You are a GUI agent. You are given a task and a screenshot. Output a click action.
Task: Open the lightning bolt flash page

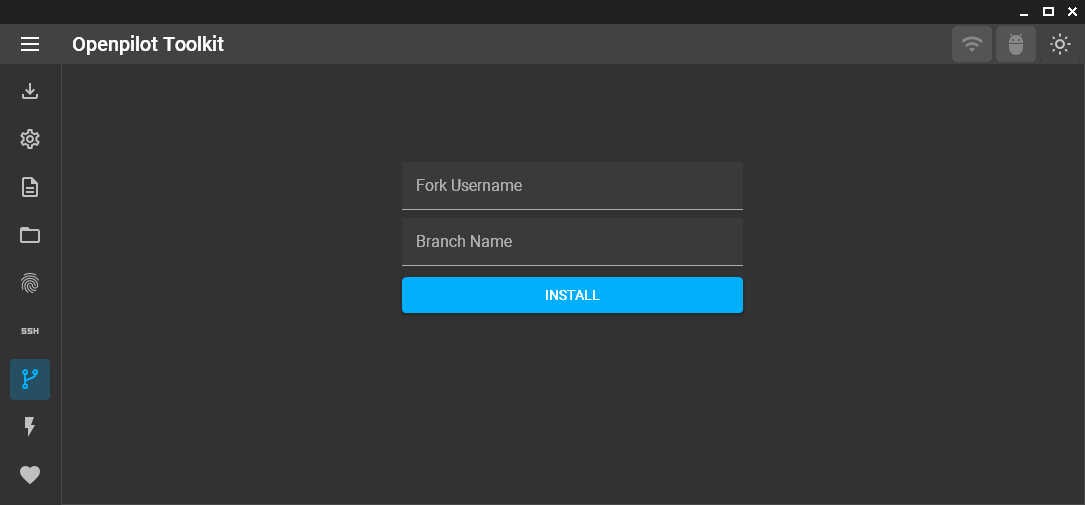pos(30,427)
